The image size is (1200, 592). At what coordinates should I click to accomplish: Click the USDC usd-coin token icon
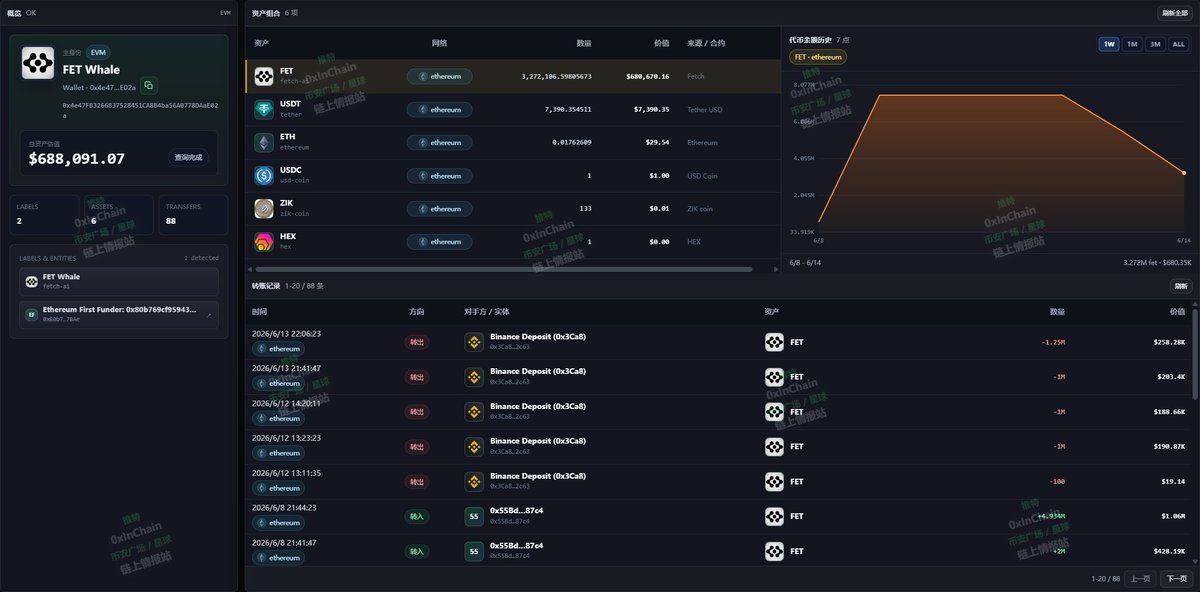[264, 176]
